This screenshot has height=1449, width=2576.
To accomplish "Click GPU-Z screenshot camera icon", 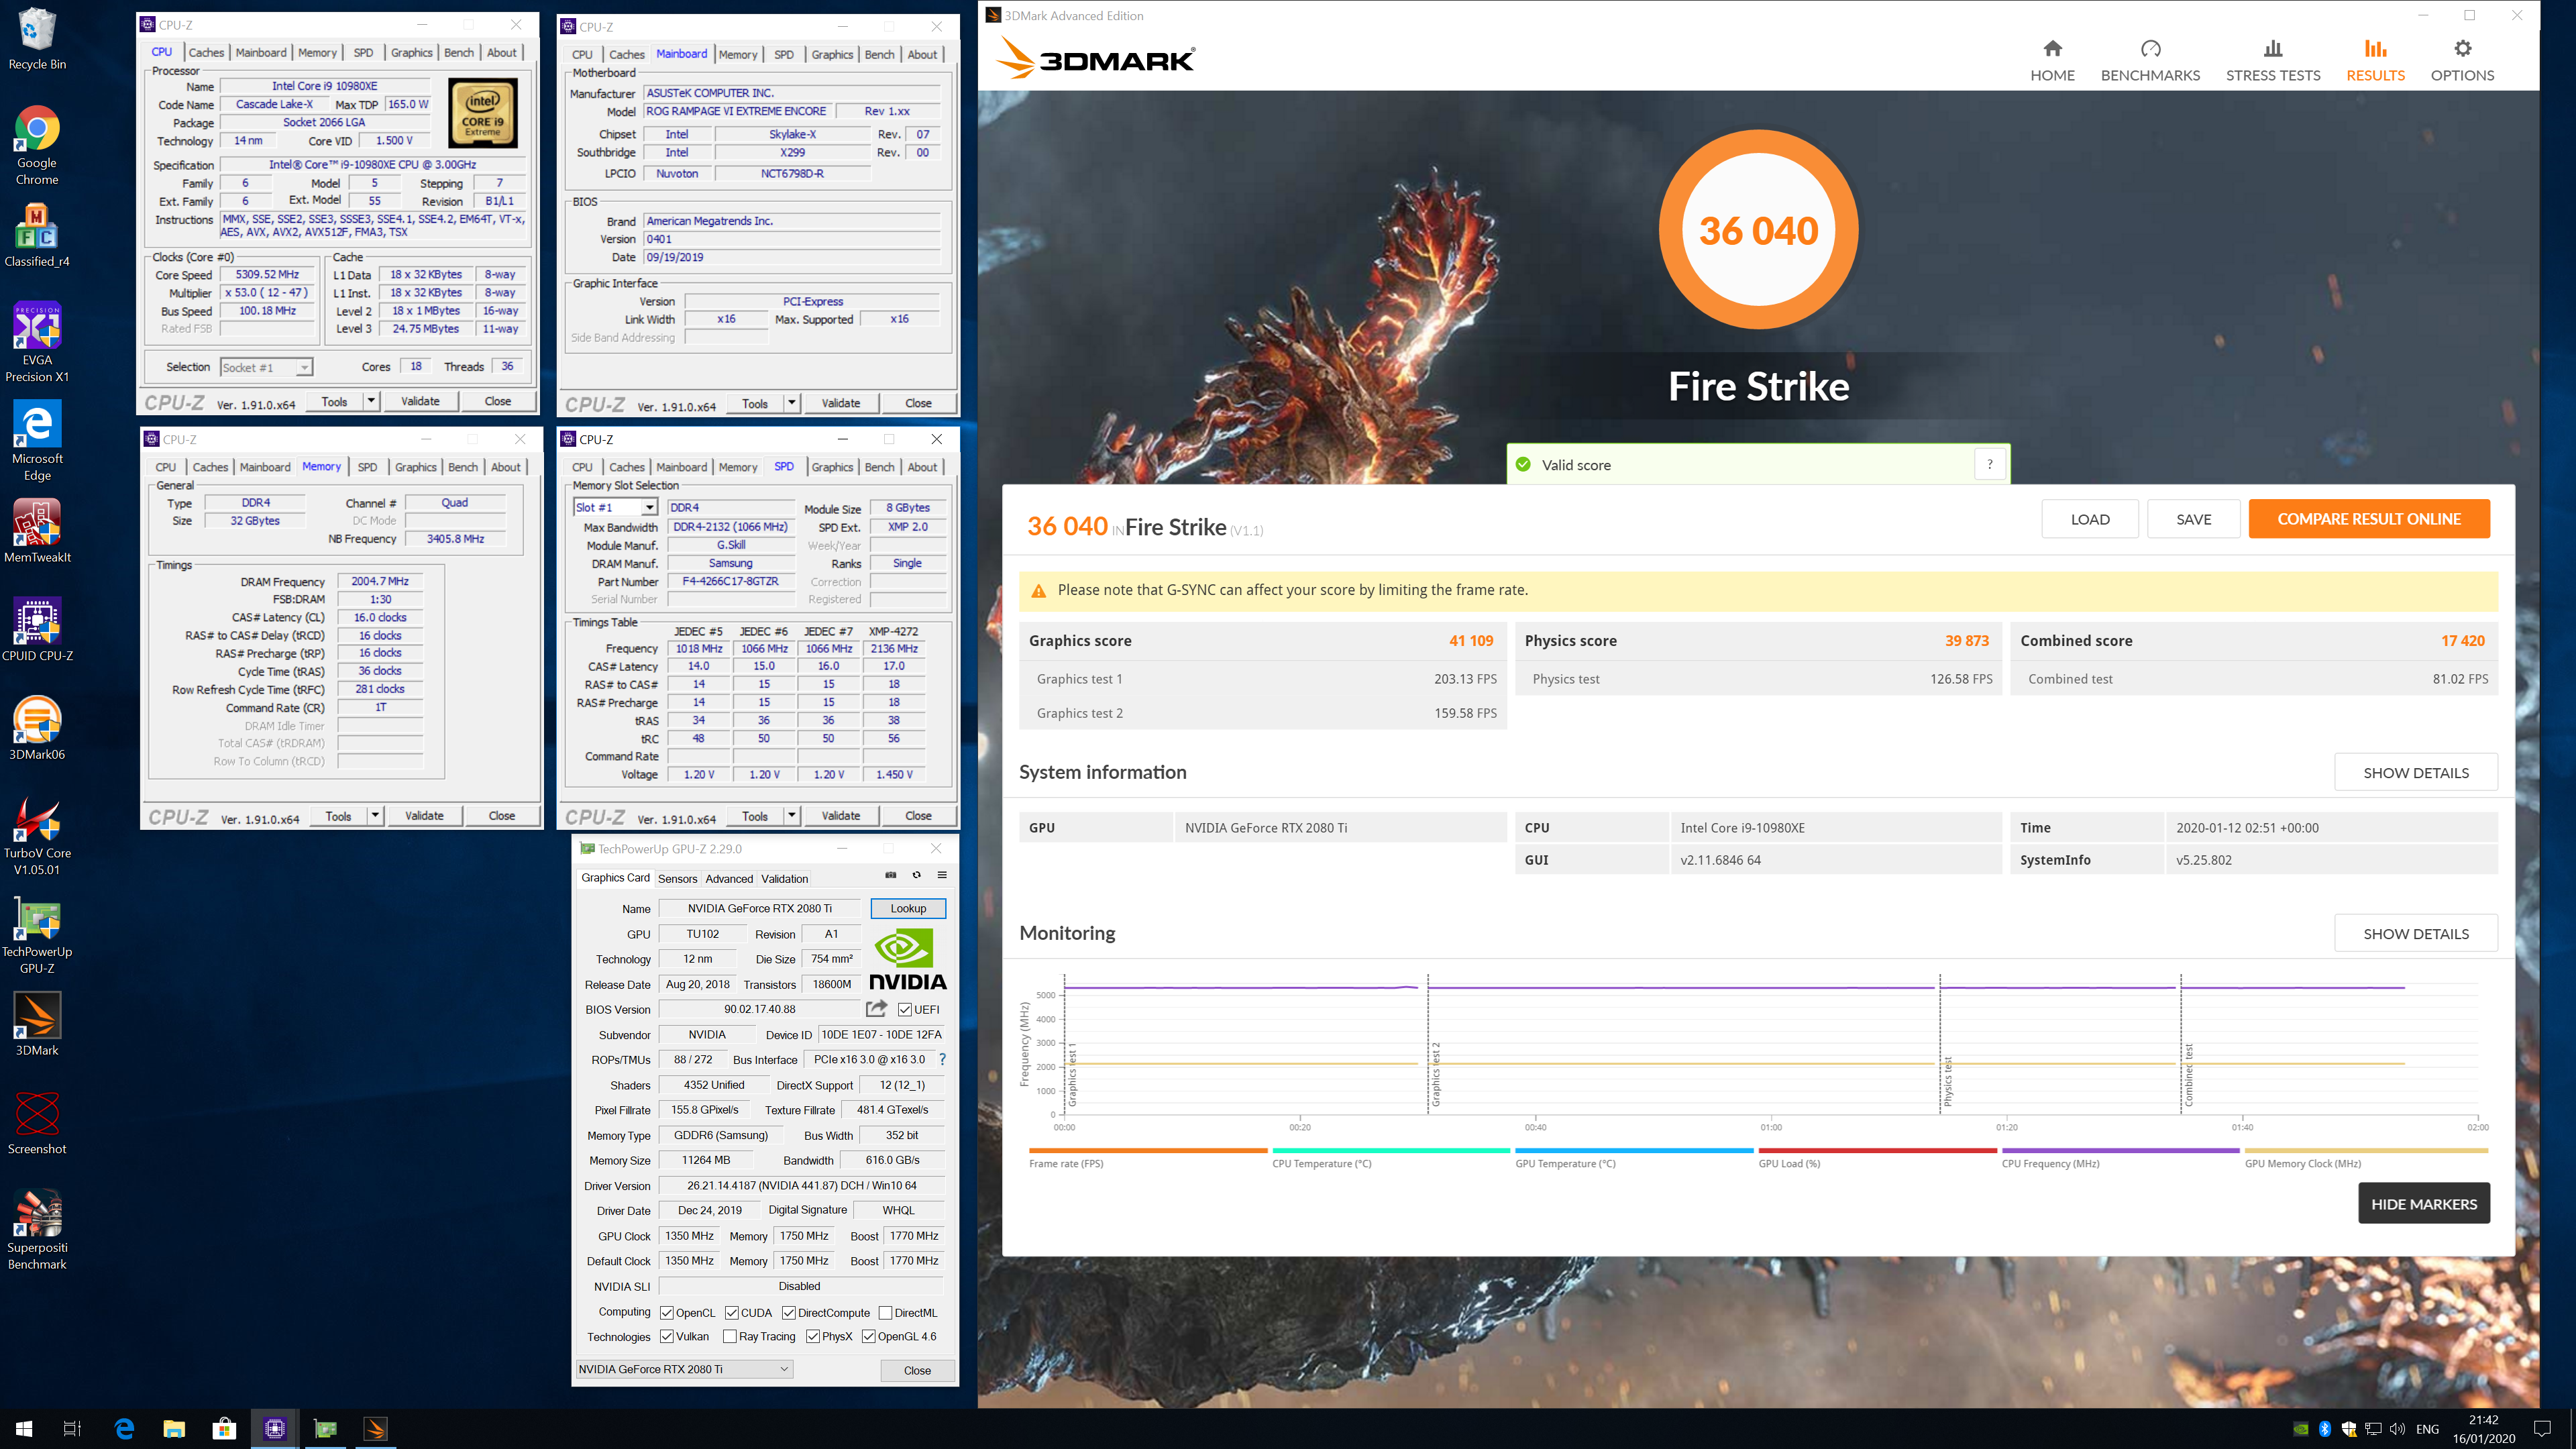I will [x=890, y=875].
